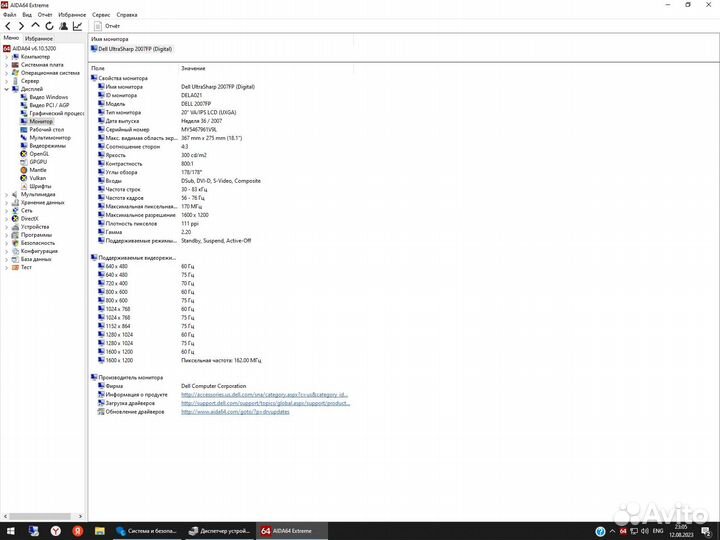Click the Mantle tree icon
720x540 pixels.
[24, 170]
